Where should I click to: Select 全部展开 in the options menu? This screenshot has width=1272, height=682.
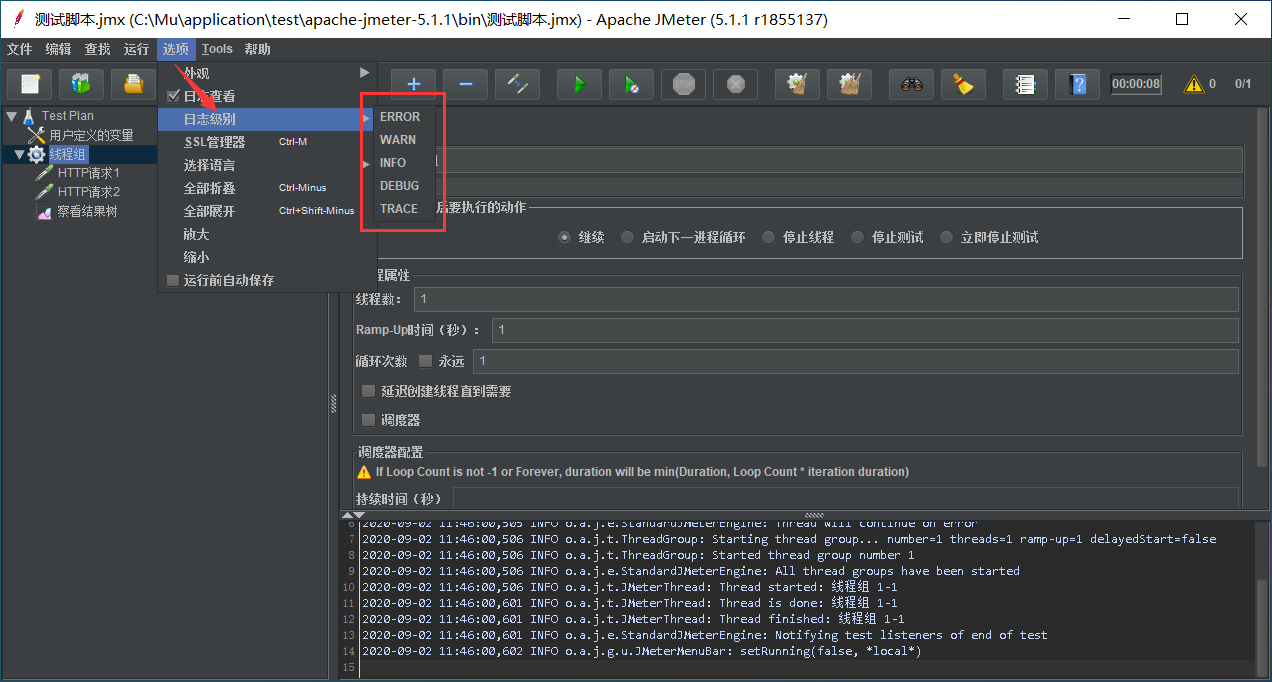[210, 211]
